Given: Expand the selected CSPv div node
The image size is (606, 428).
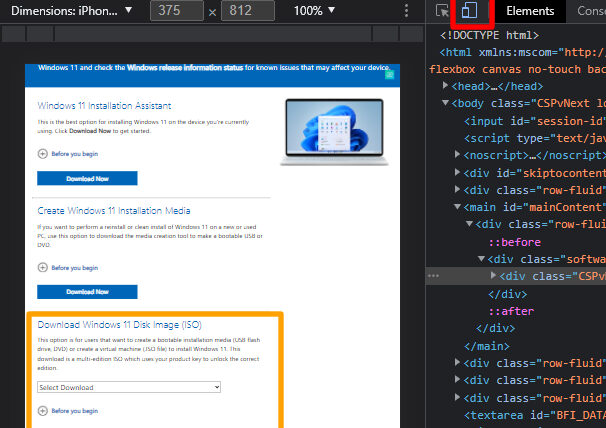Looking at the screenshot, I should (x=493, y=275).
